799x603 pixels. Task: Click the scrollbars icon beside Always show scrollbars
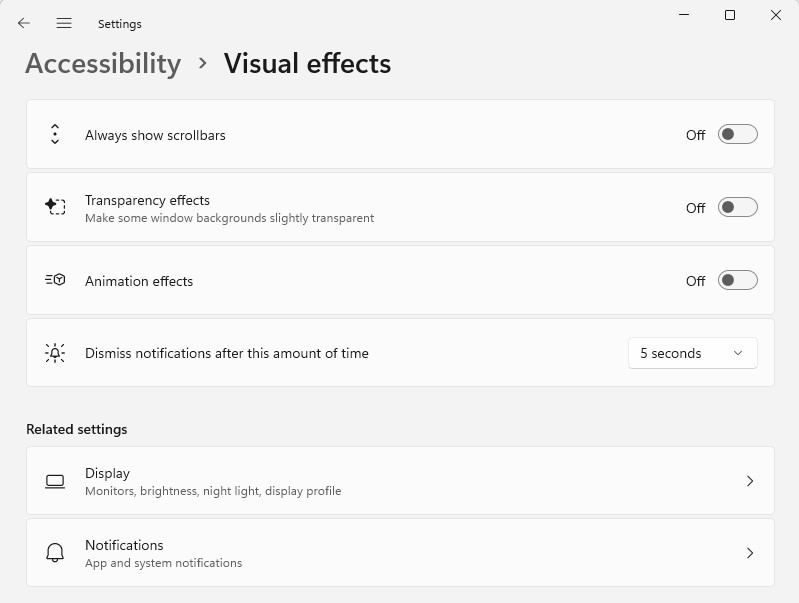55,134
